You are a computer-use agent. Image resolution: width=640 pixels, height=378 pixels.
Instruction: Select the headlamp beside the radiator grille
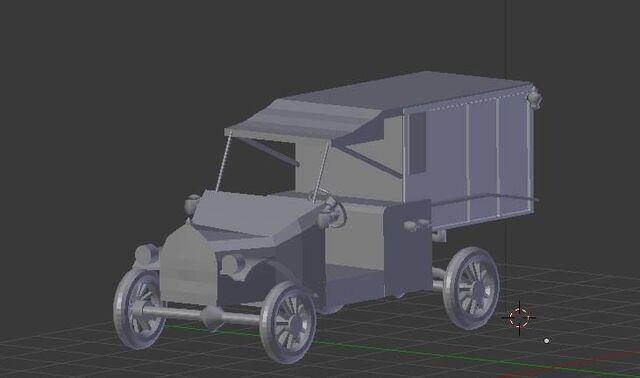pyautogui.click(x=233, y=264)
